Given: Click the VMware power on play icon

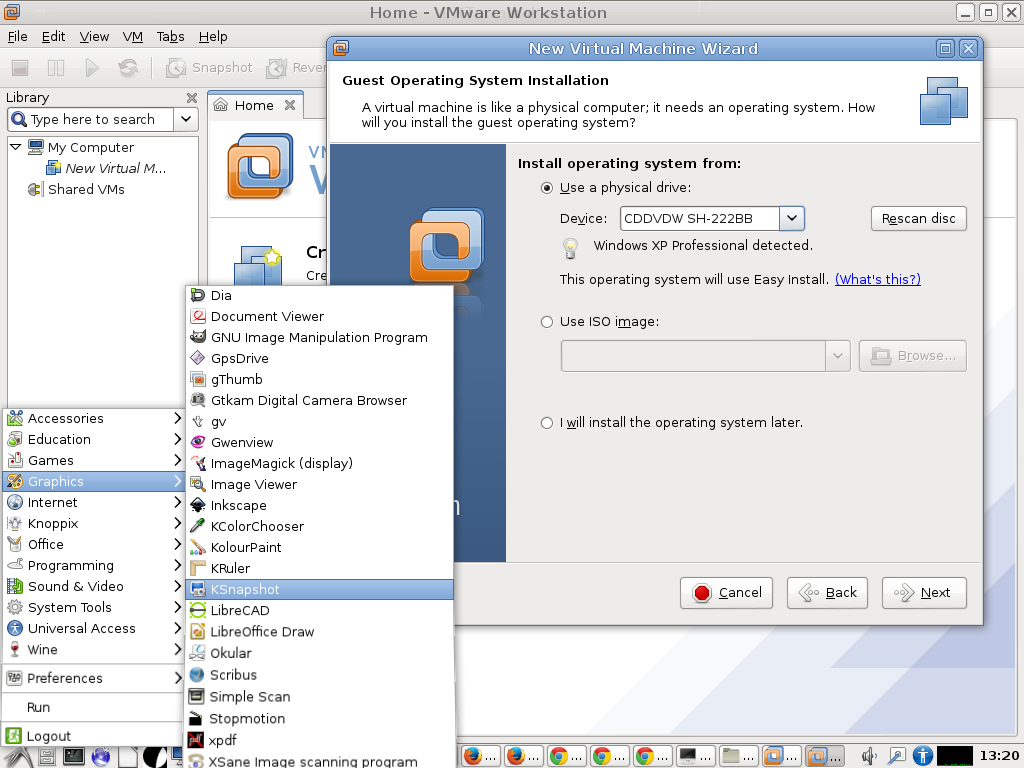Looking at the screenshot, I should (x=92, y=67).
